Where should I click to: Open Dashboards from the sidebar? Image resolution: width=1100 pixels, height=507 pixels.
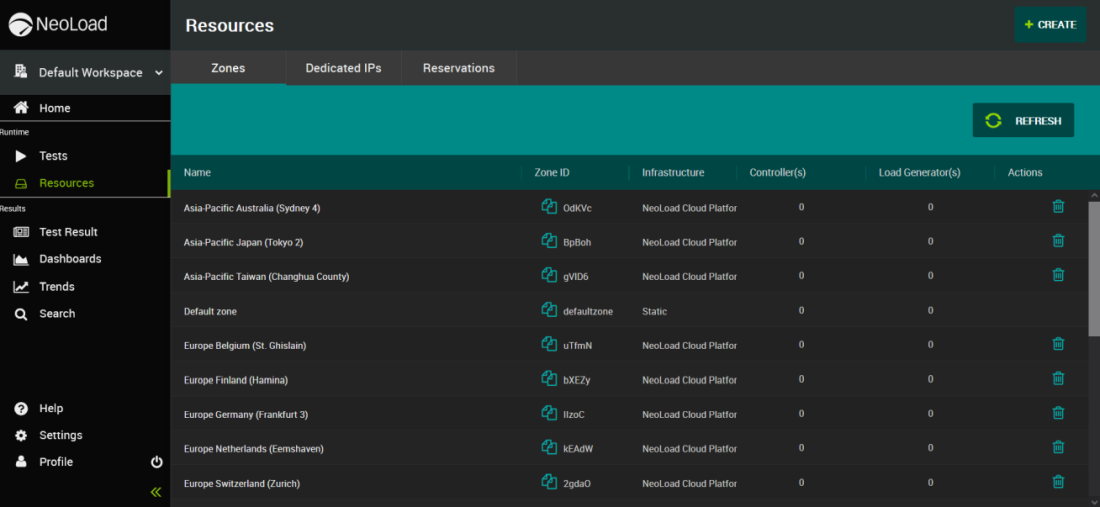(70, 259)
